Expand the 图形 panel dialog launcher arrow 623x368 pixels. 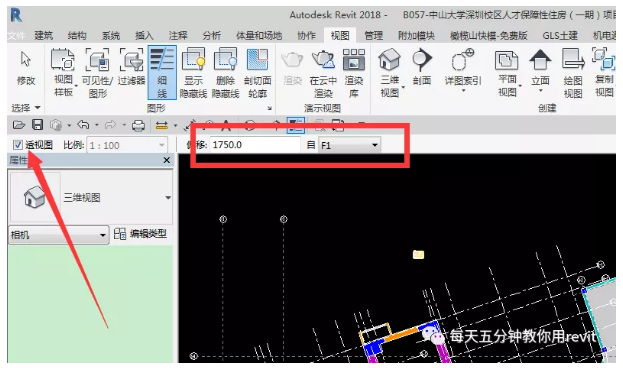click(x=269, y=108)
